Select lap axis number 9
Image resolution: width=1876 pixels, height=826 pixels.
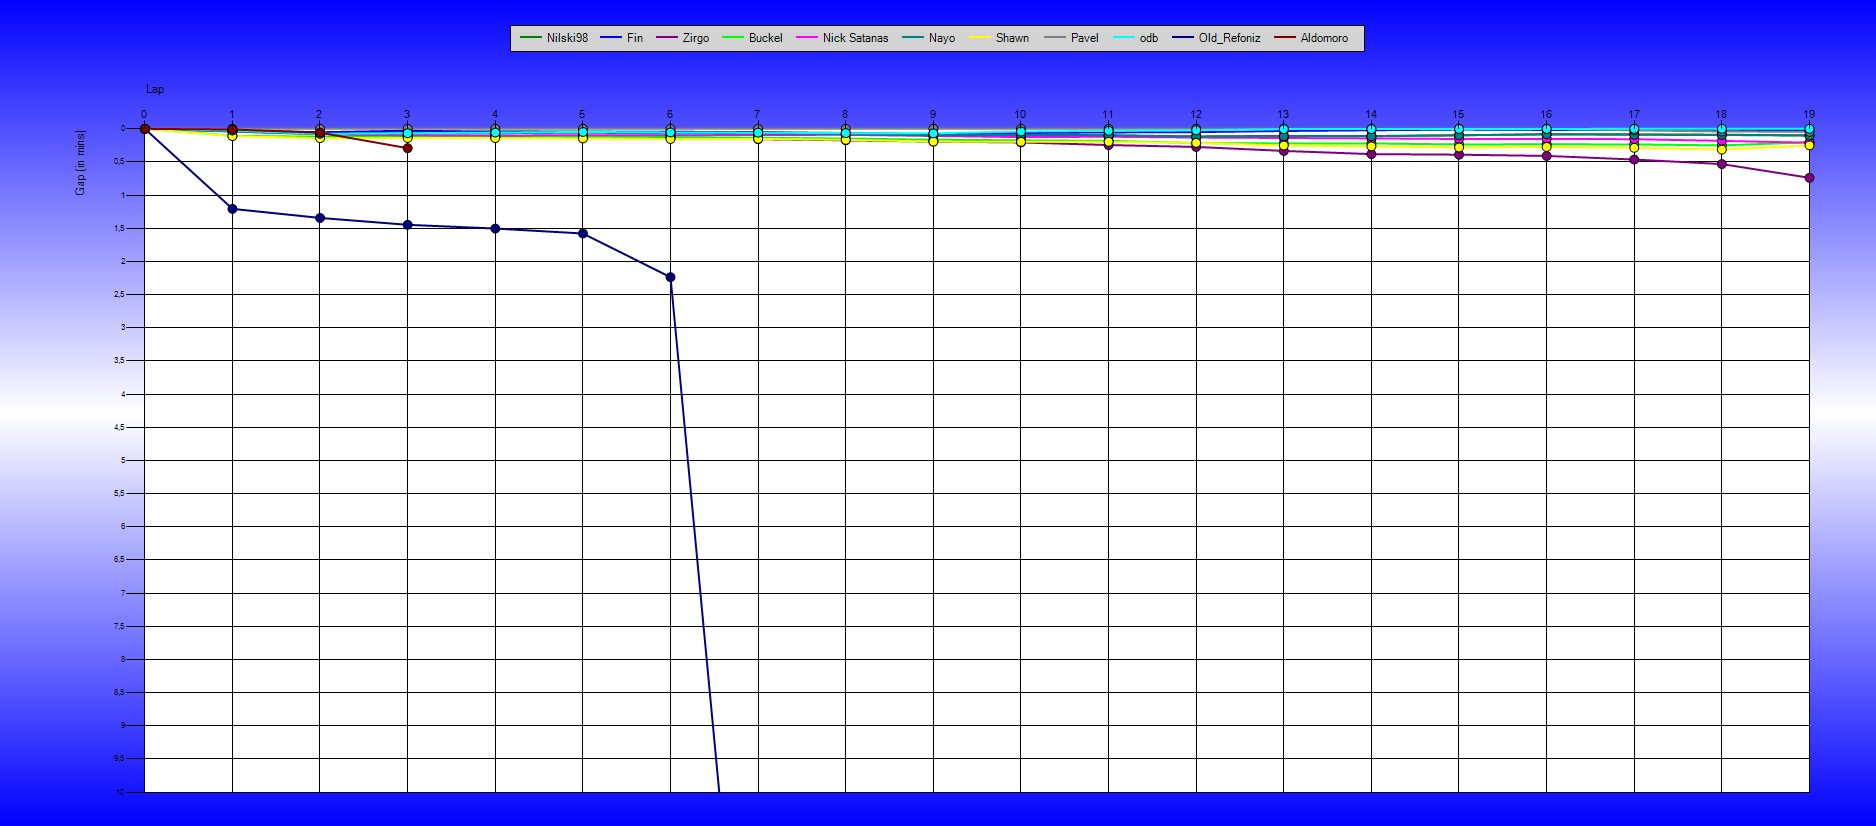tap(933, 114)
